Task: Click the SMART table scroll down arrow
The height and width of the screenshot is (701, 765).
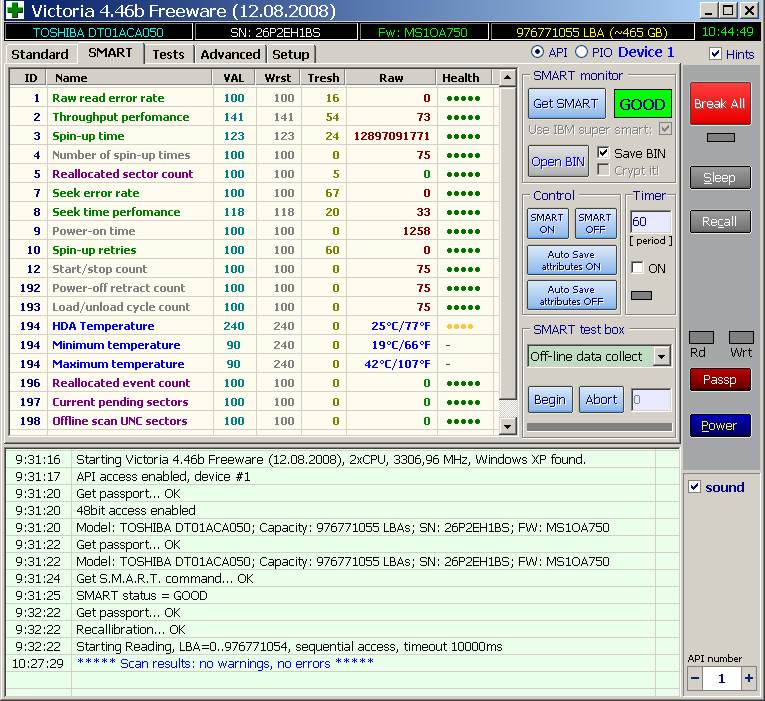Action: pos(508,427)
